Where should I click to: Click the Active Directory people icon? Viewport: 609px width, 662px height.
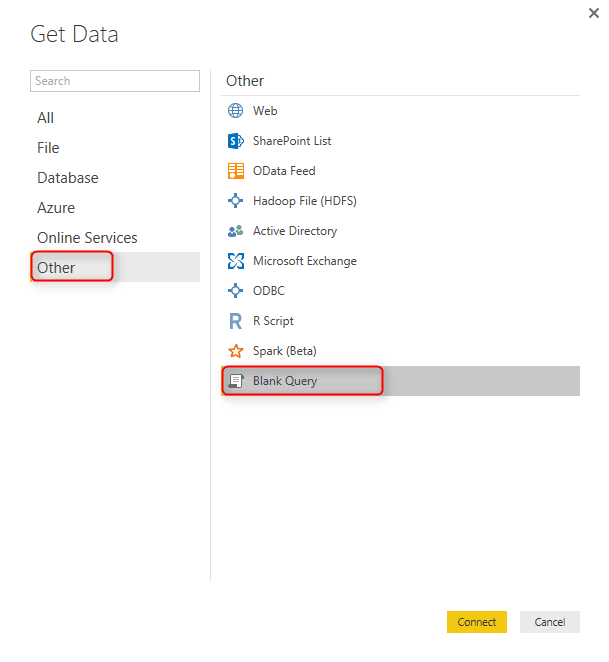tap(235, 231)
